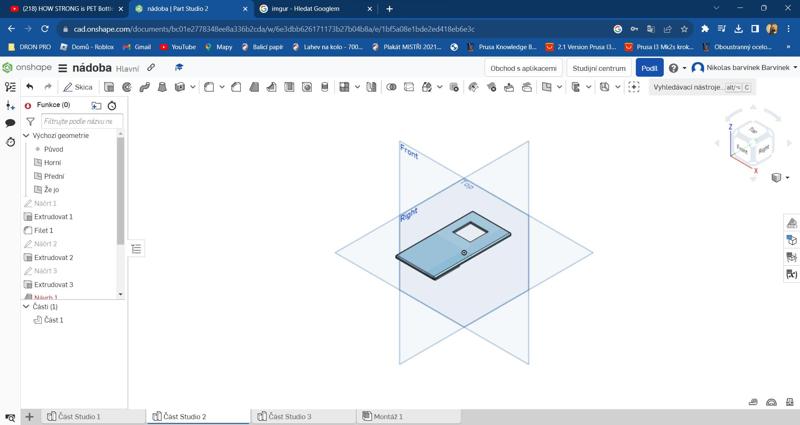Select the Fillet tool icon
The height and width of the screenshot is (425, 800).
[x=209, y=87]
